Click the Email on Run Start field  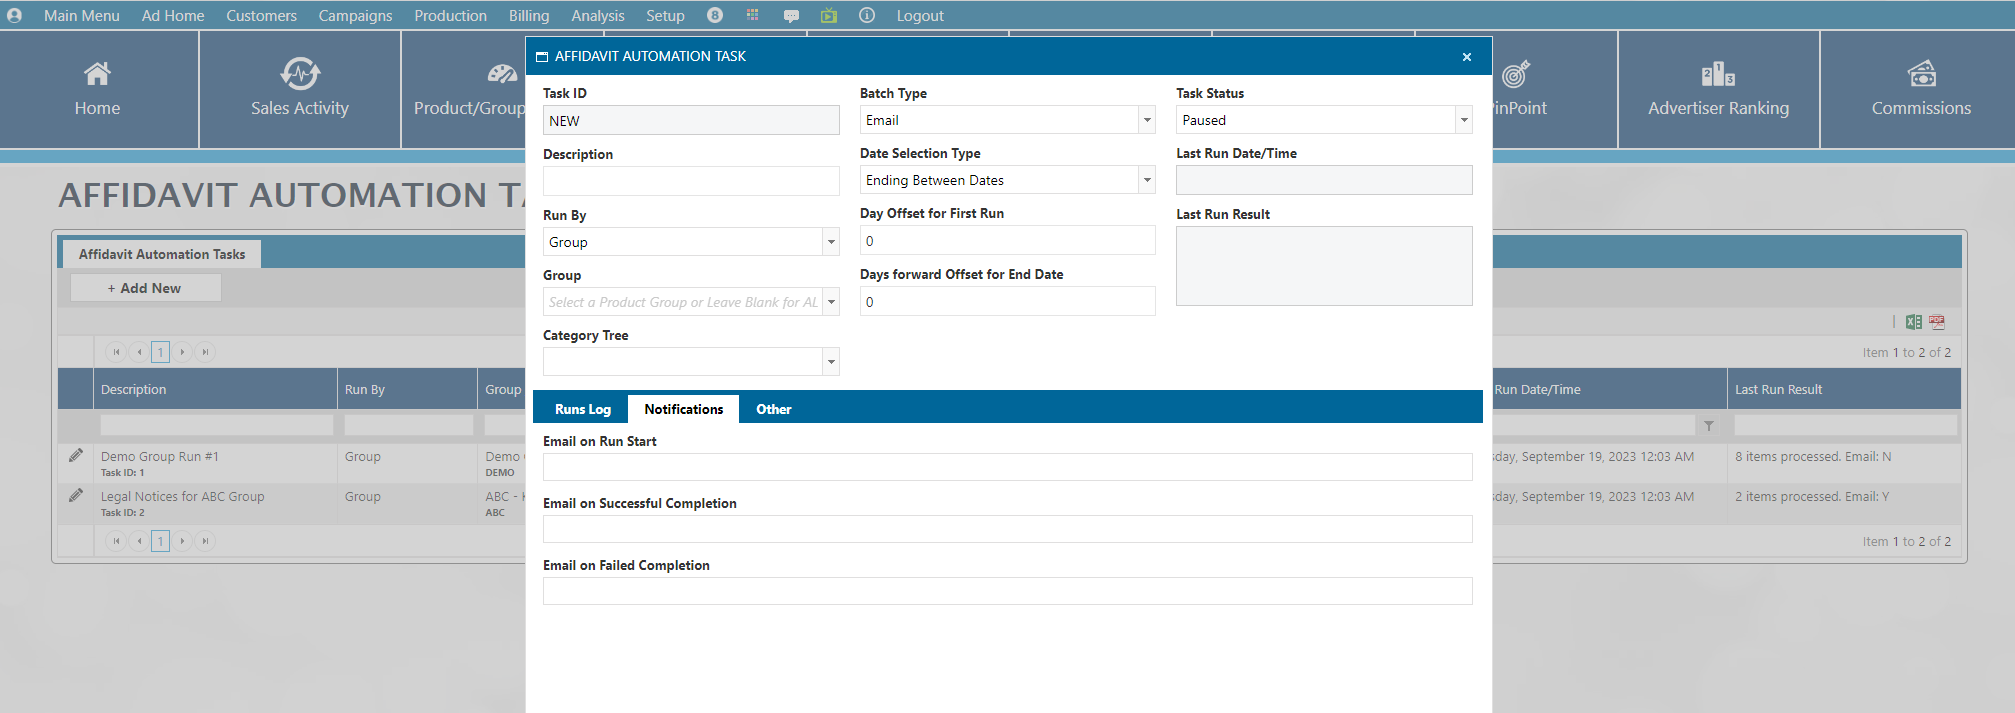pos(1007,467)
